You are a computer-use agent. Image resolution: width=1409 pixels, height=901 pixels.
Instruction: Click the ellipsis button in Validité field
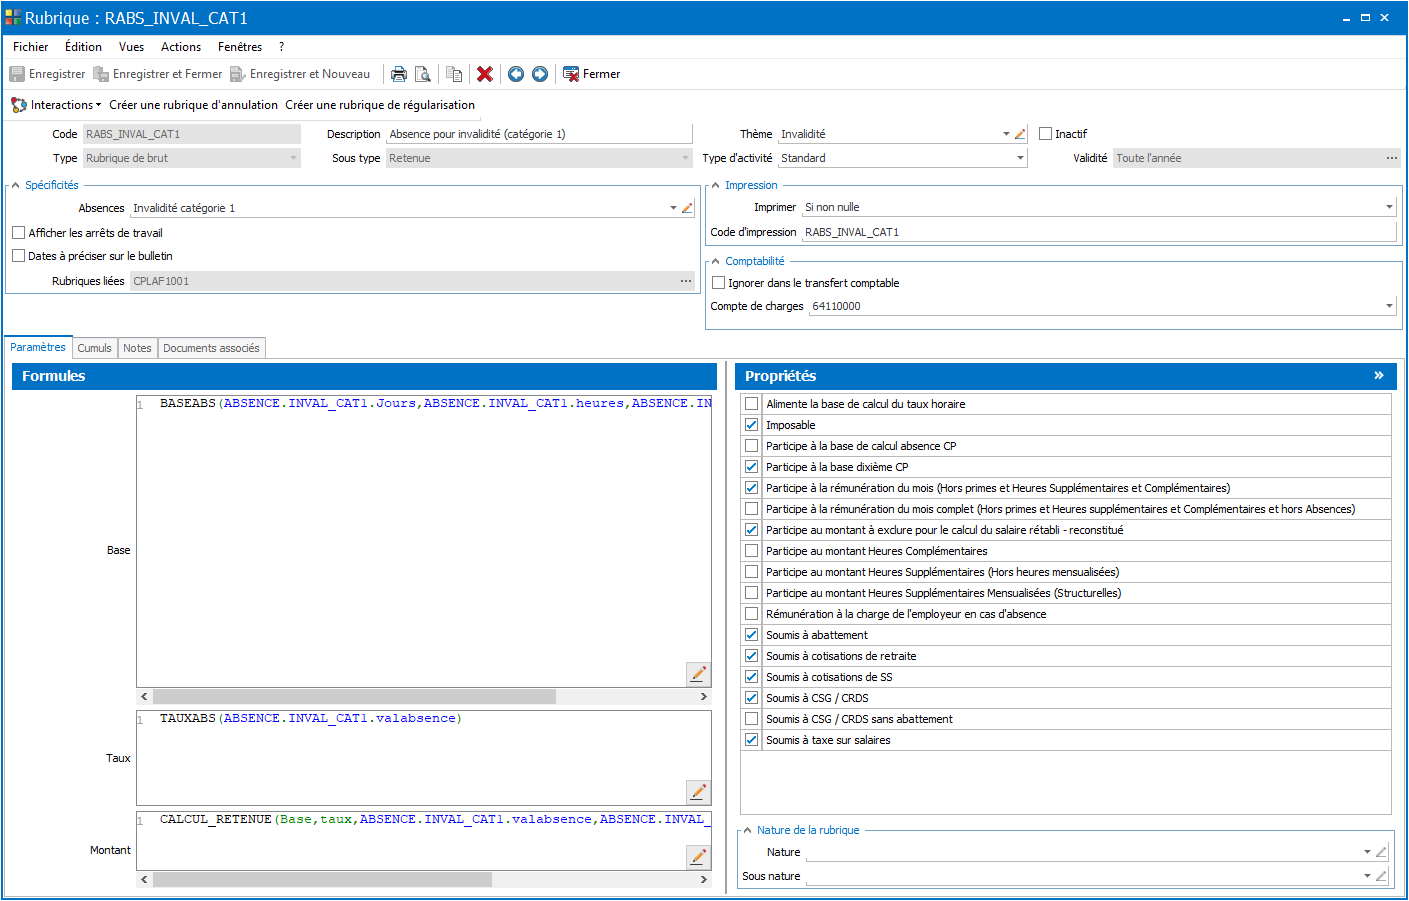(1391, 158)
